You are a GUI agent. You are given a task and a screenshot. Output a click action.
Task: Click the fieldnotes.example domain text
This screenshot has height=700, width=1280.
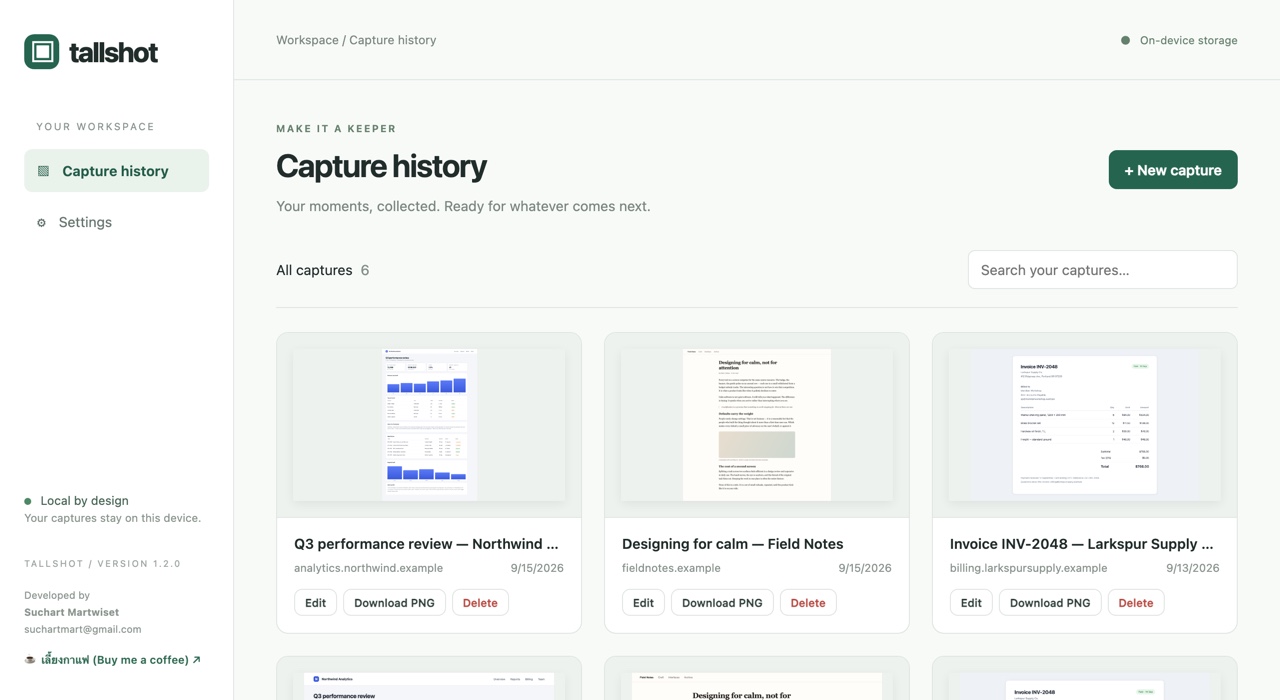[671, 568]
